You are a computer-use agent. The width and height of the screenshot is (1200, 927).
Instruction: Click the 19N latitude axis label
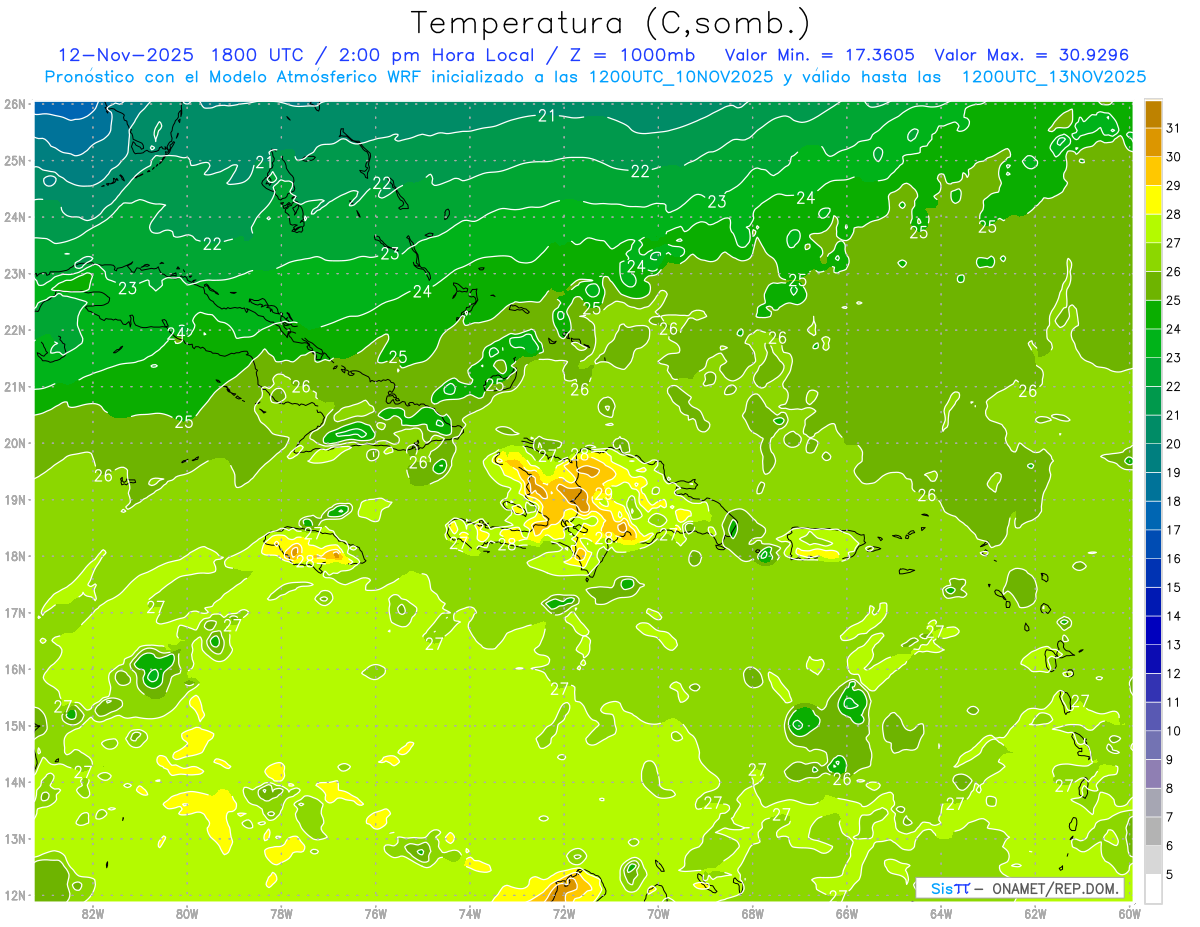(x=15, y=500)
